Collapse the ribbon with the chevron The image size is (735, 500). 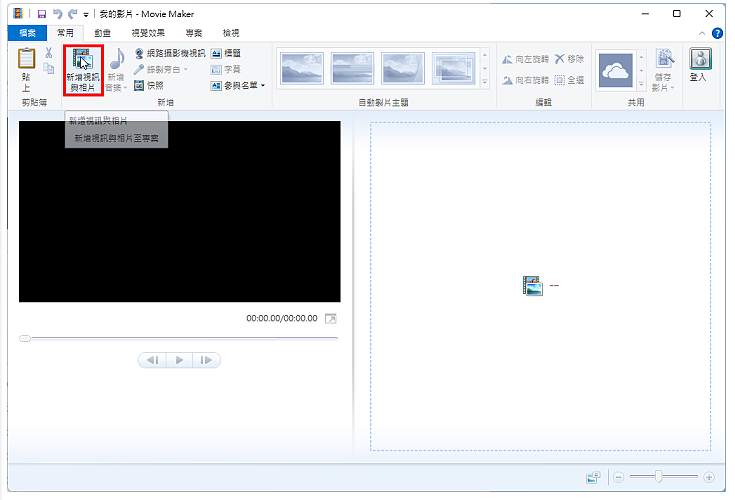(x=702, y=33)
